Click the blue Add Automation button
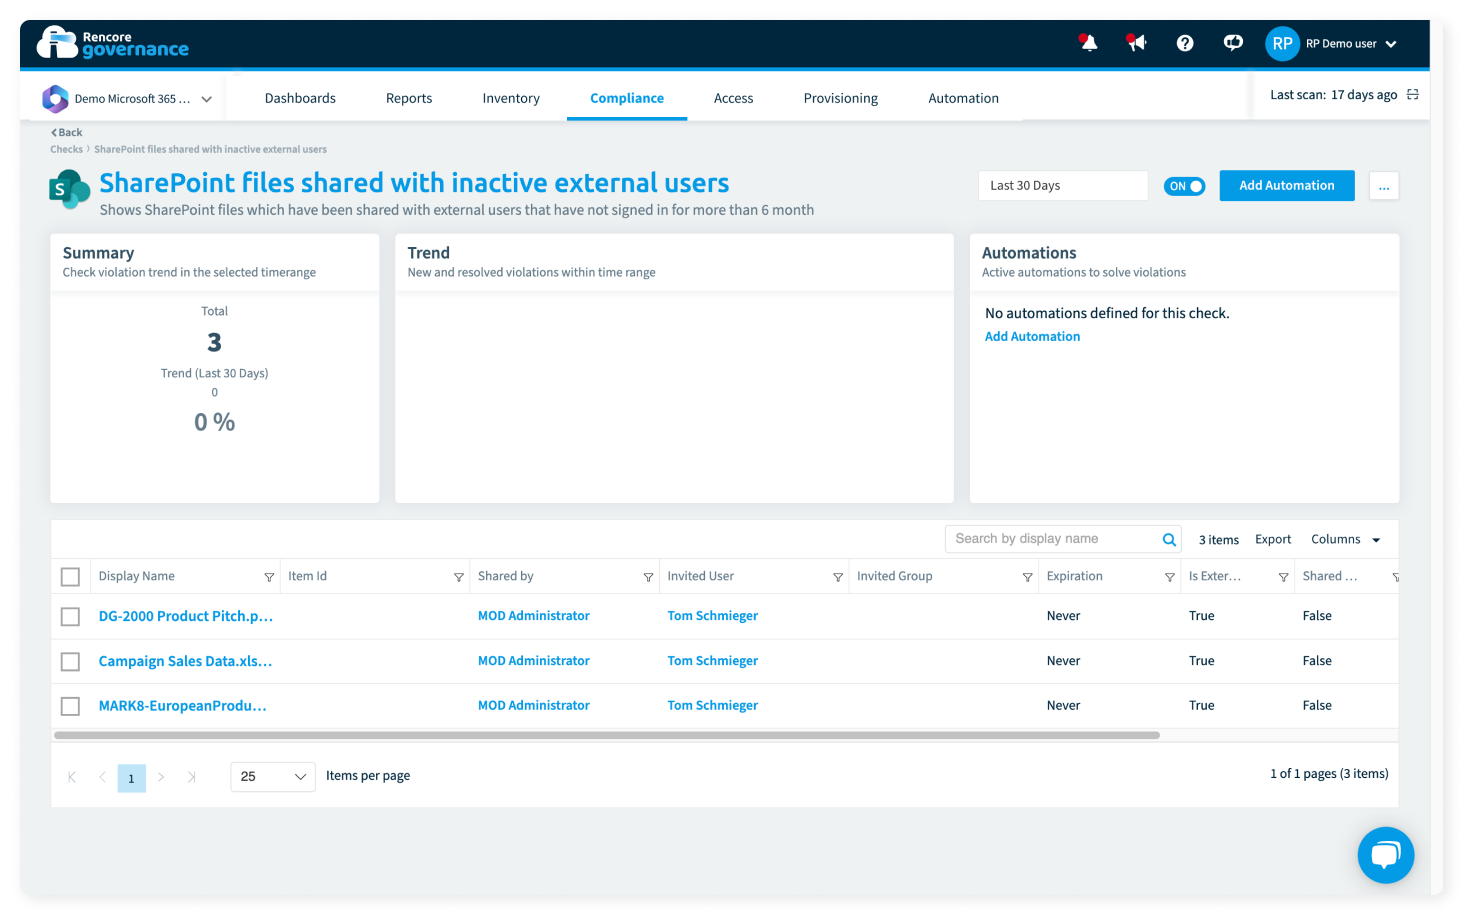 [x=1287, y=186]
